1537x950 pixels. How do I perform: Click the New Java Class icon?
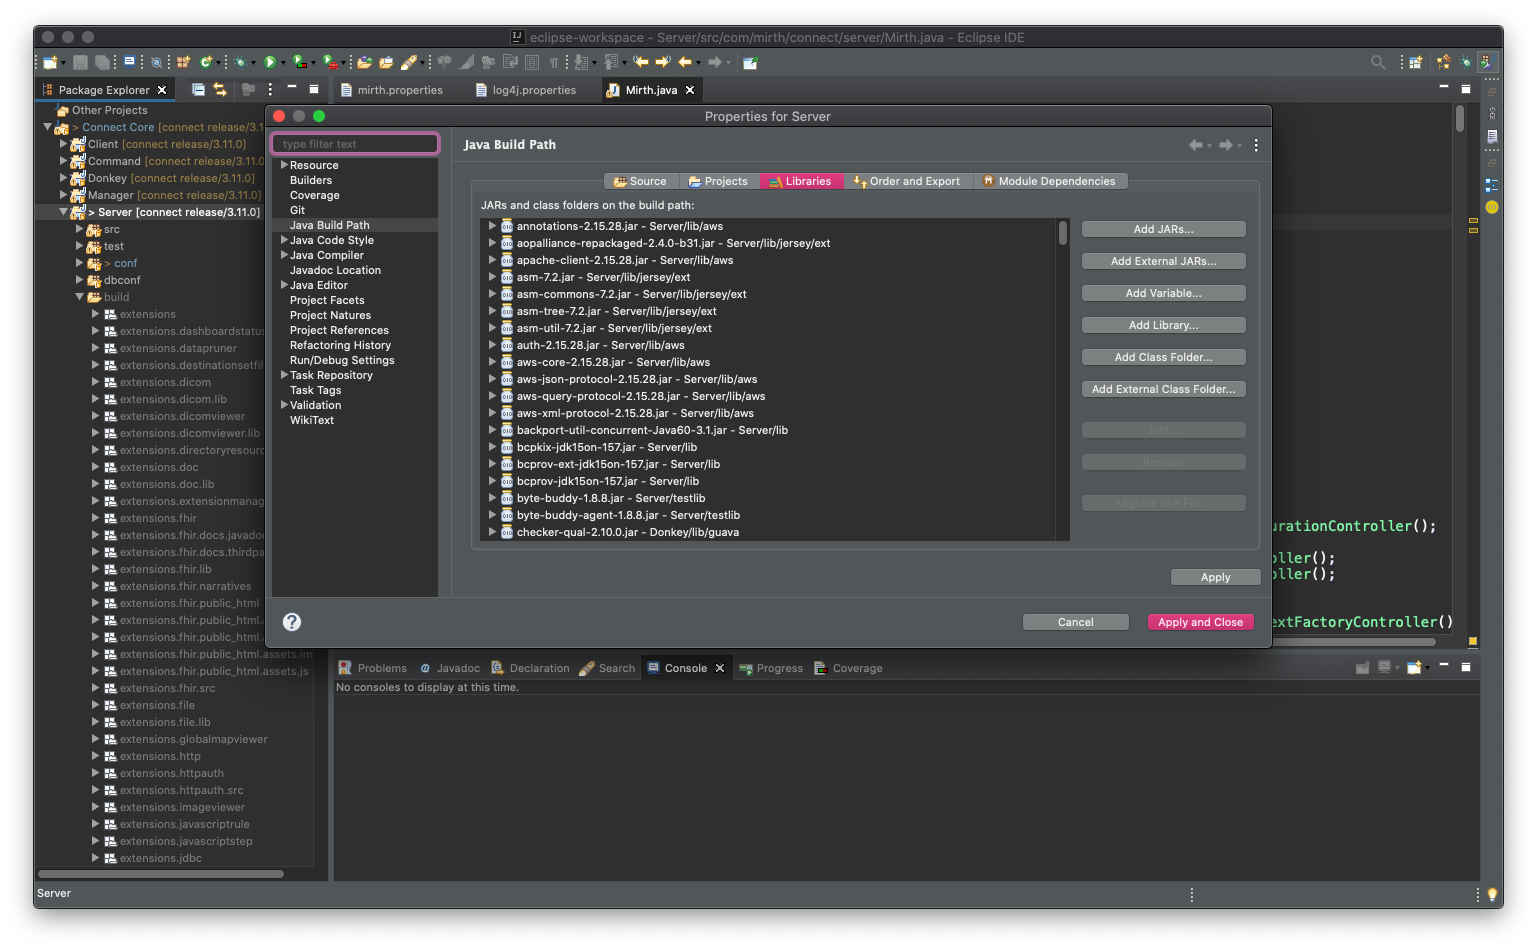click(x=205, y=62)
